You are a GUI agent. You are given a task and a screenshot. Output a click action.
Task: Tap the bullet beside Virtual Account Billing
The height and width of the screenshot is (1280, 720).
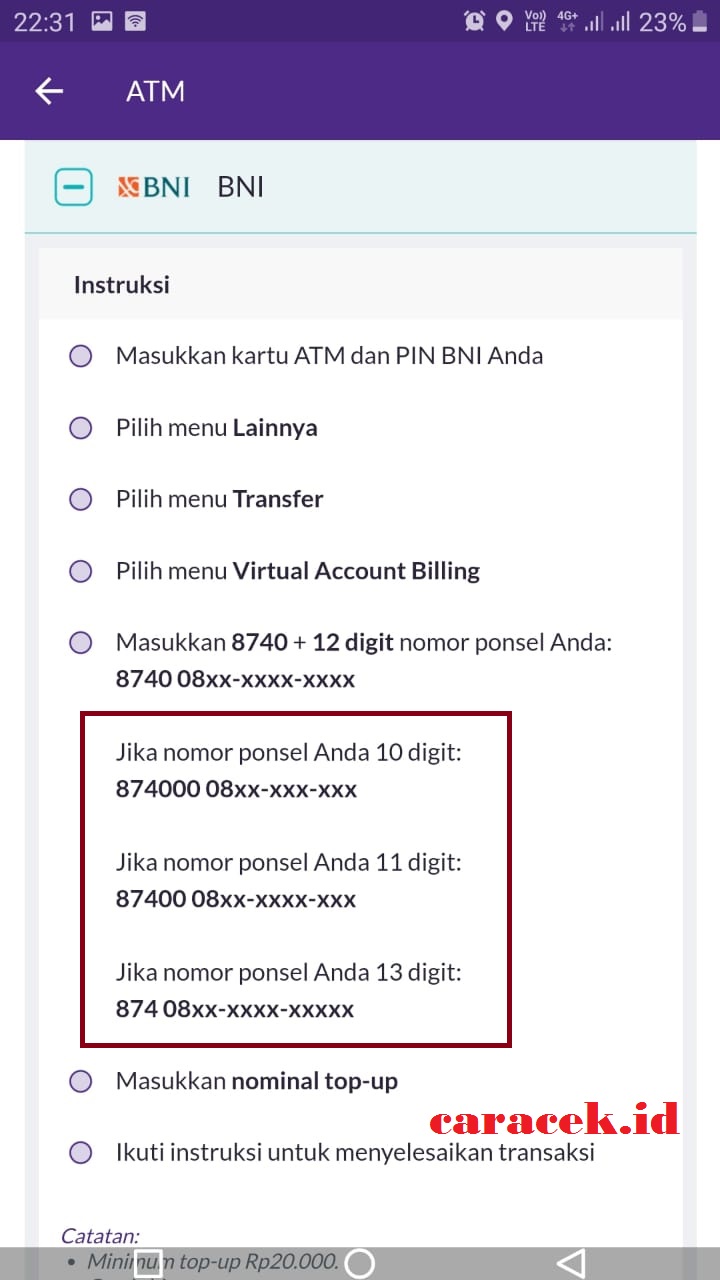[x=81, y=571]
